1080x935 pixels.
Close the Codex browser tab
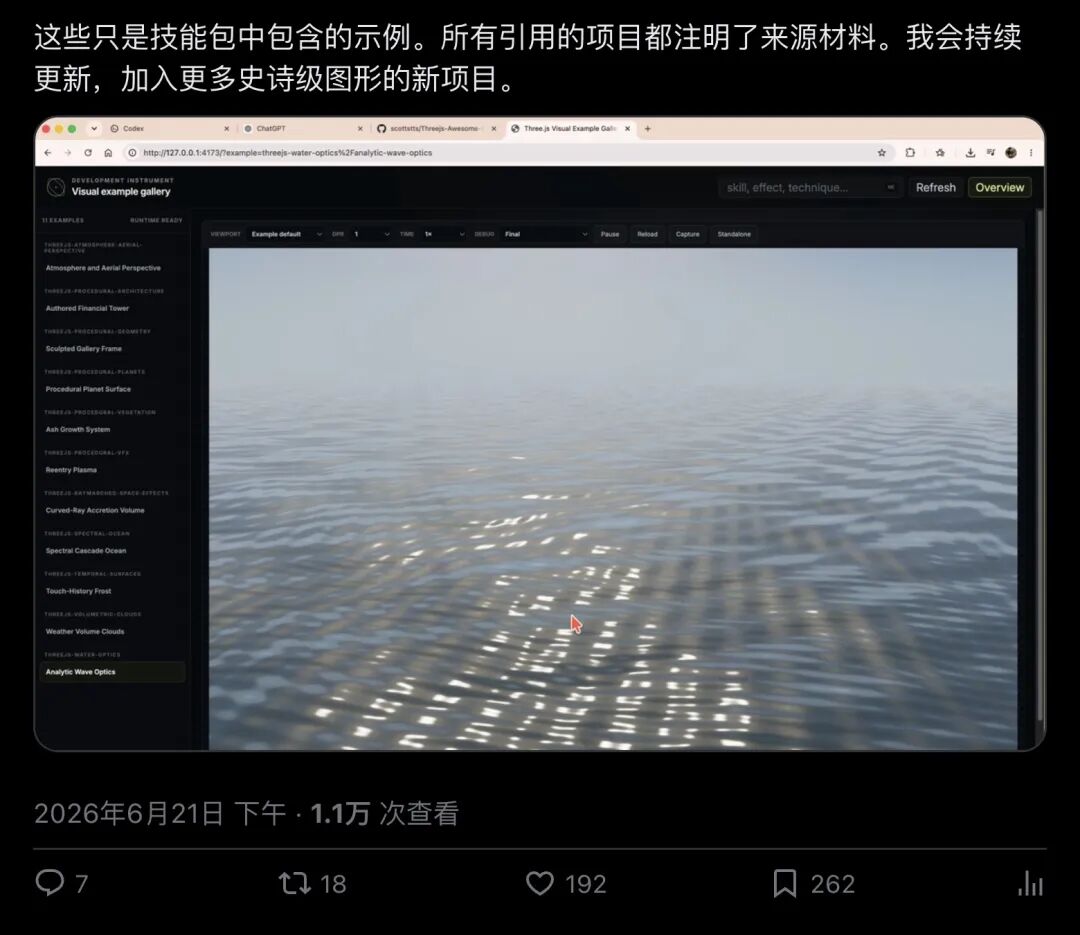coord(227,129)
